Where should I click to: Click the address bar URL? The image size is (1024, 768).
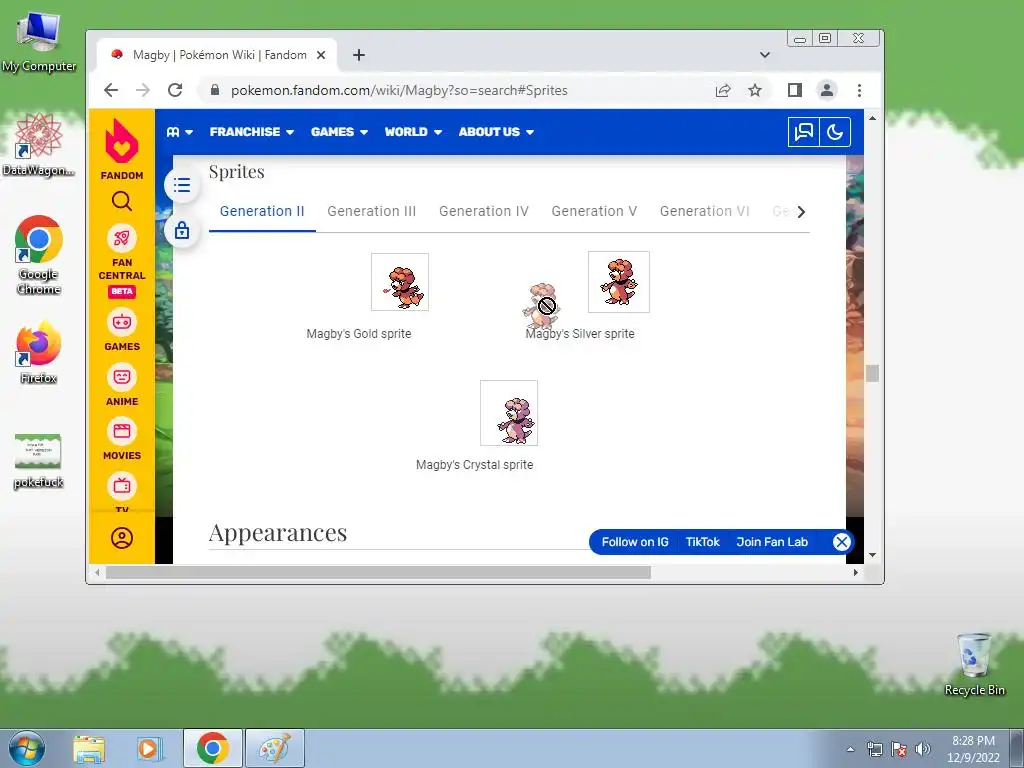tap(399, 90)
